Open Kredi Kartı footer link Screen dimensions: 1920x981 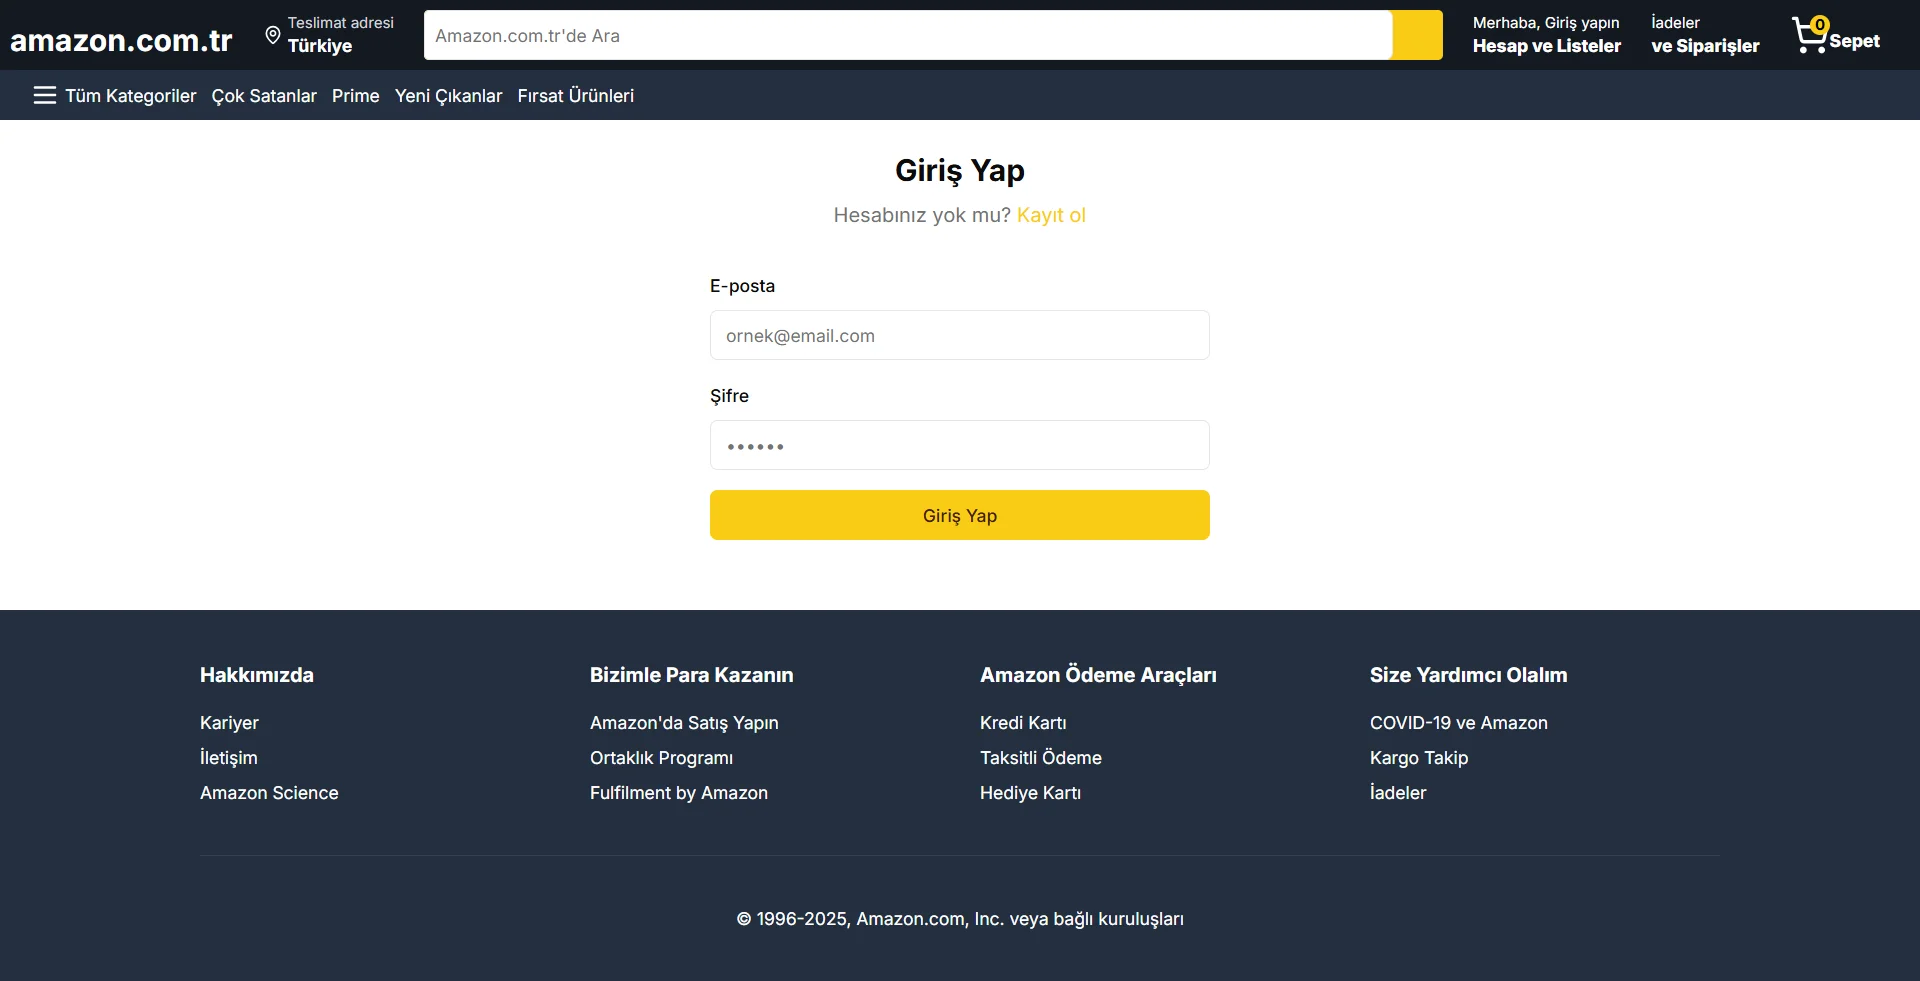tap(1023, 723)
